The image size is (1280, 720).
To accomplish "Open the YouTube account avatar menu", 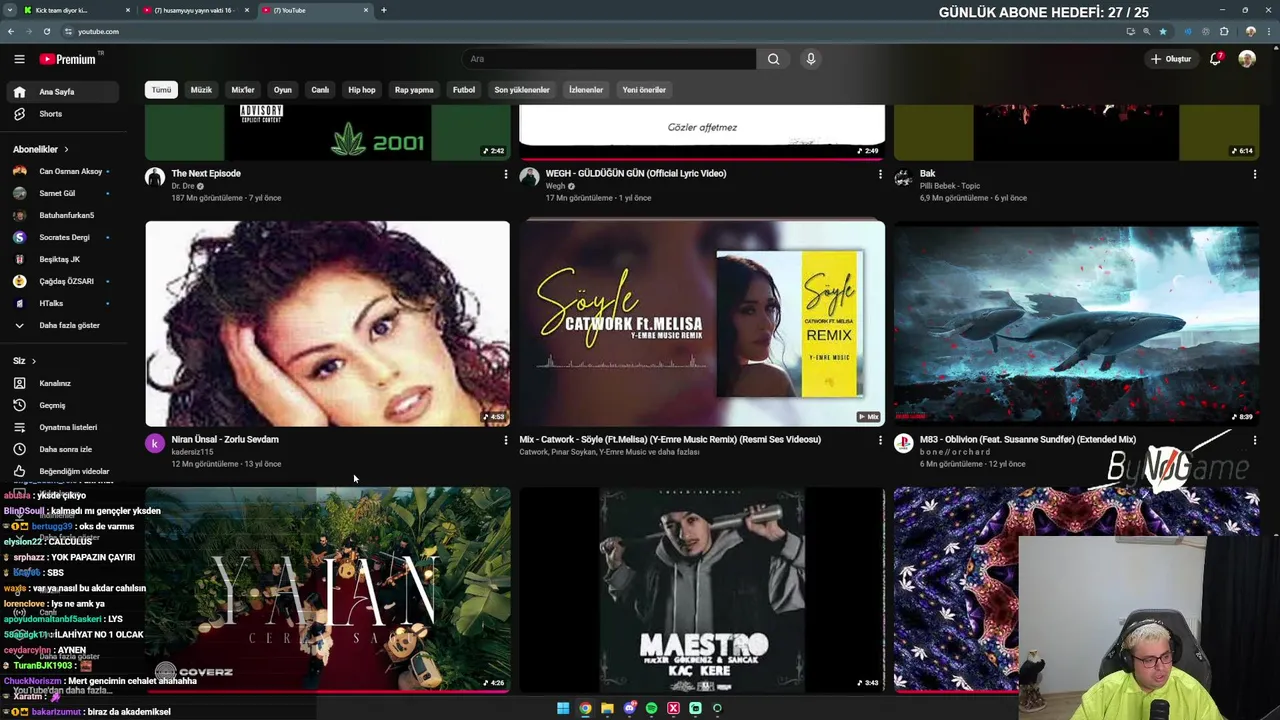I will point(1247,59).
